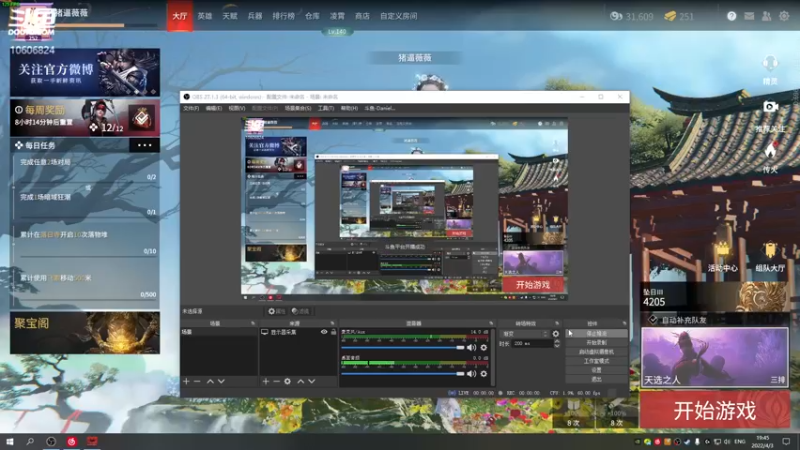This screenshot has height=450, width=800.
Task: Click 启动虚拟摄像机 button
Action: click(596, 352)
